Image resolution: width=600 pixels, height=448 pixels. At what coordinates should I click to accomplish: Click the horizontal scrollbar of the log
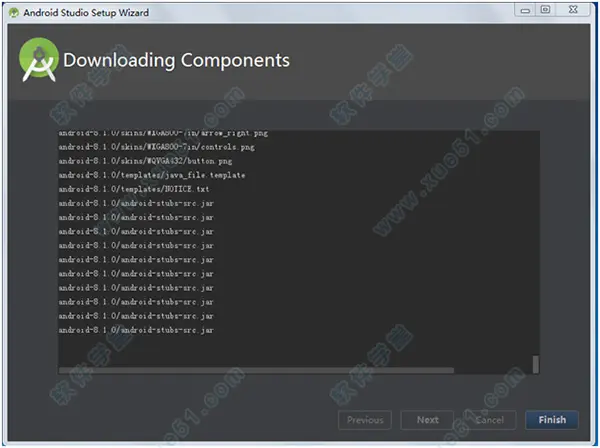[256, 370]
